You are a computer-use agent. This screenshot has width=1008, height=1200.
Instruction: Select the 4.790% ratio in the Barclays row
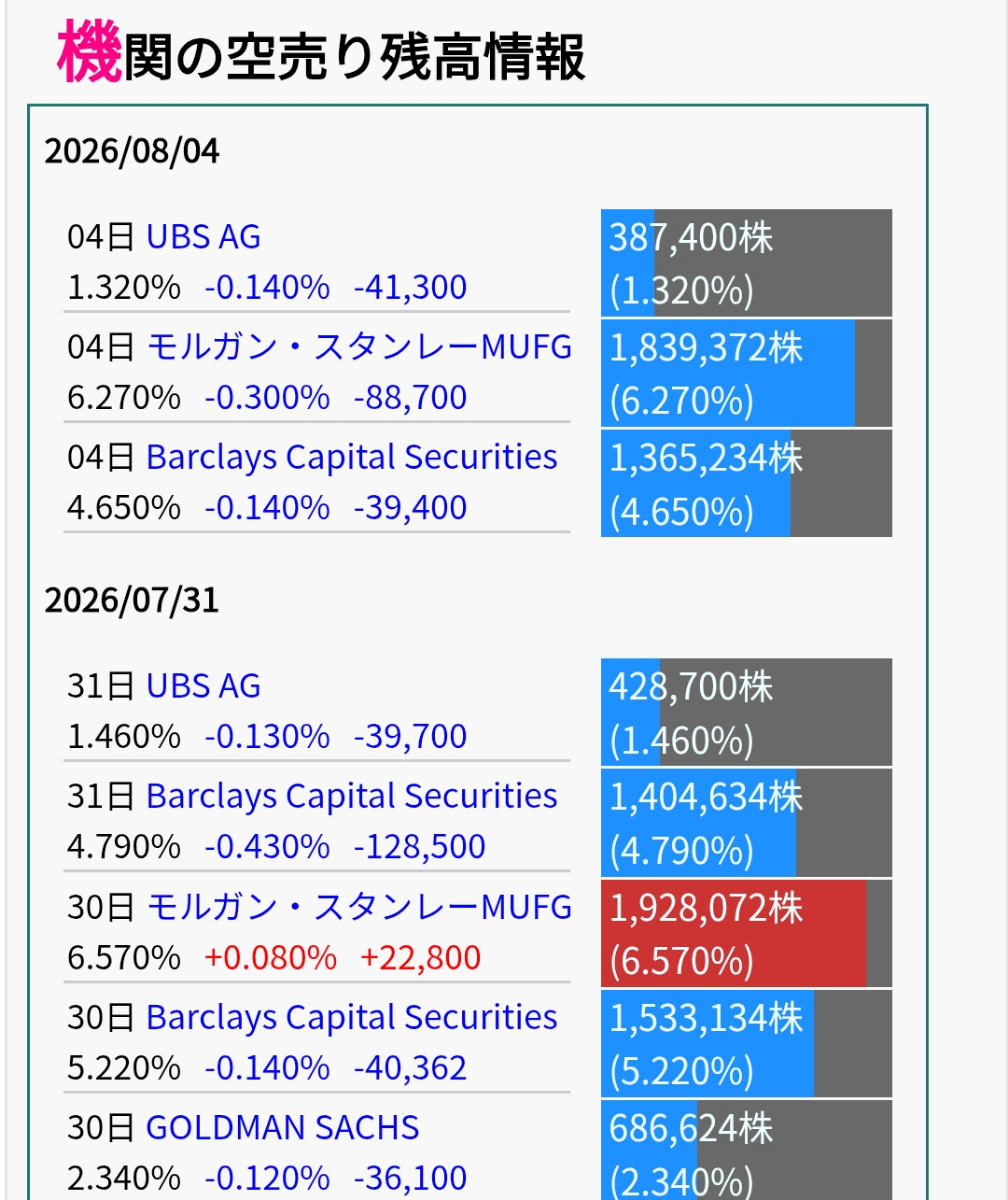124,848
